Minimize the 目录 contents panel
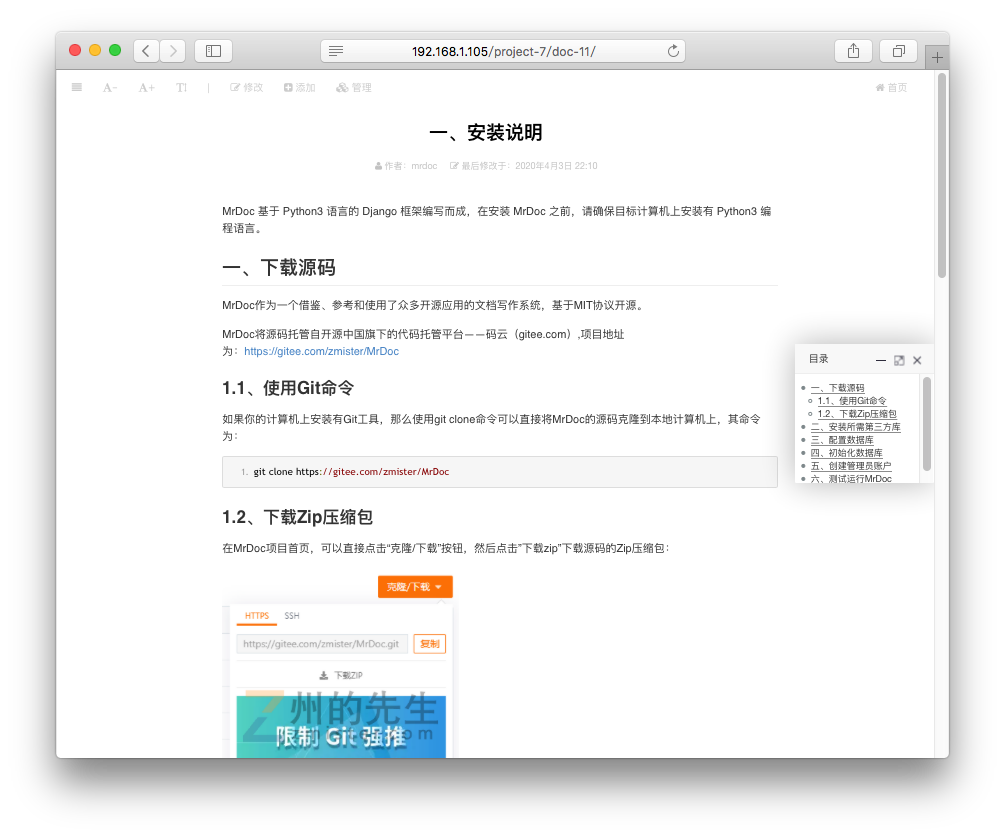Screen dimensions: 1005x838 point(881,360)
